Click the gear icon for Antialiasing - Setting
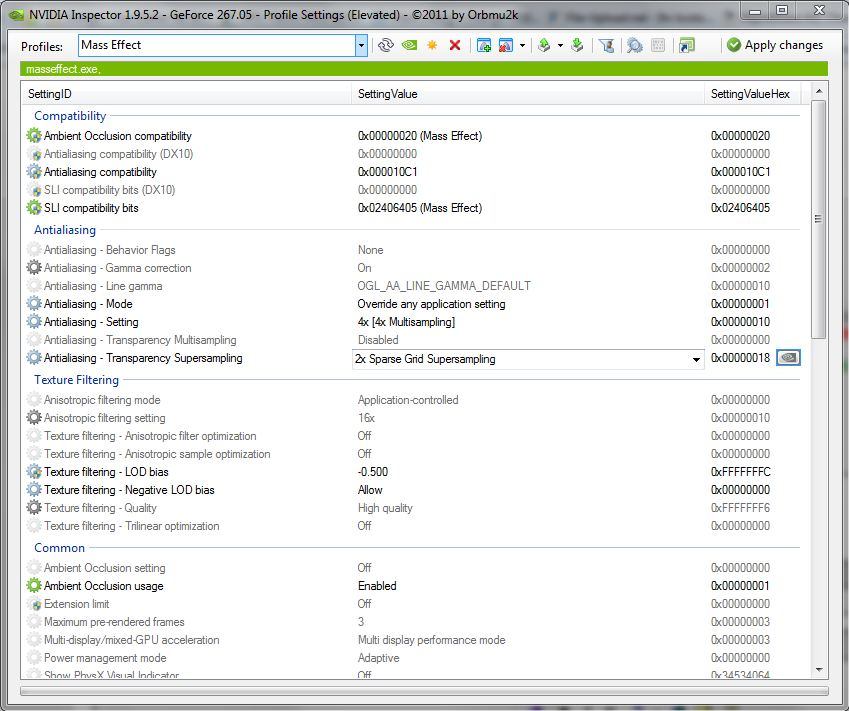 click(x=34, y=321)
